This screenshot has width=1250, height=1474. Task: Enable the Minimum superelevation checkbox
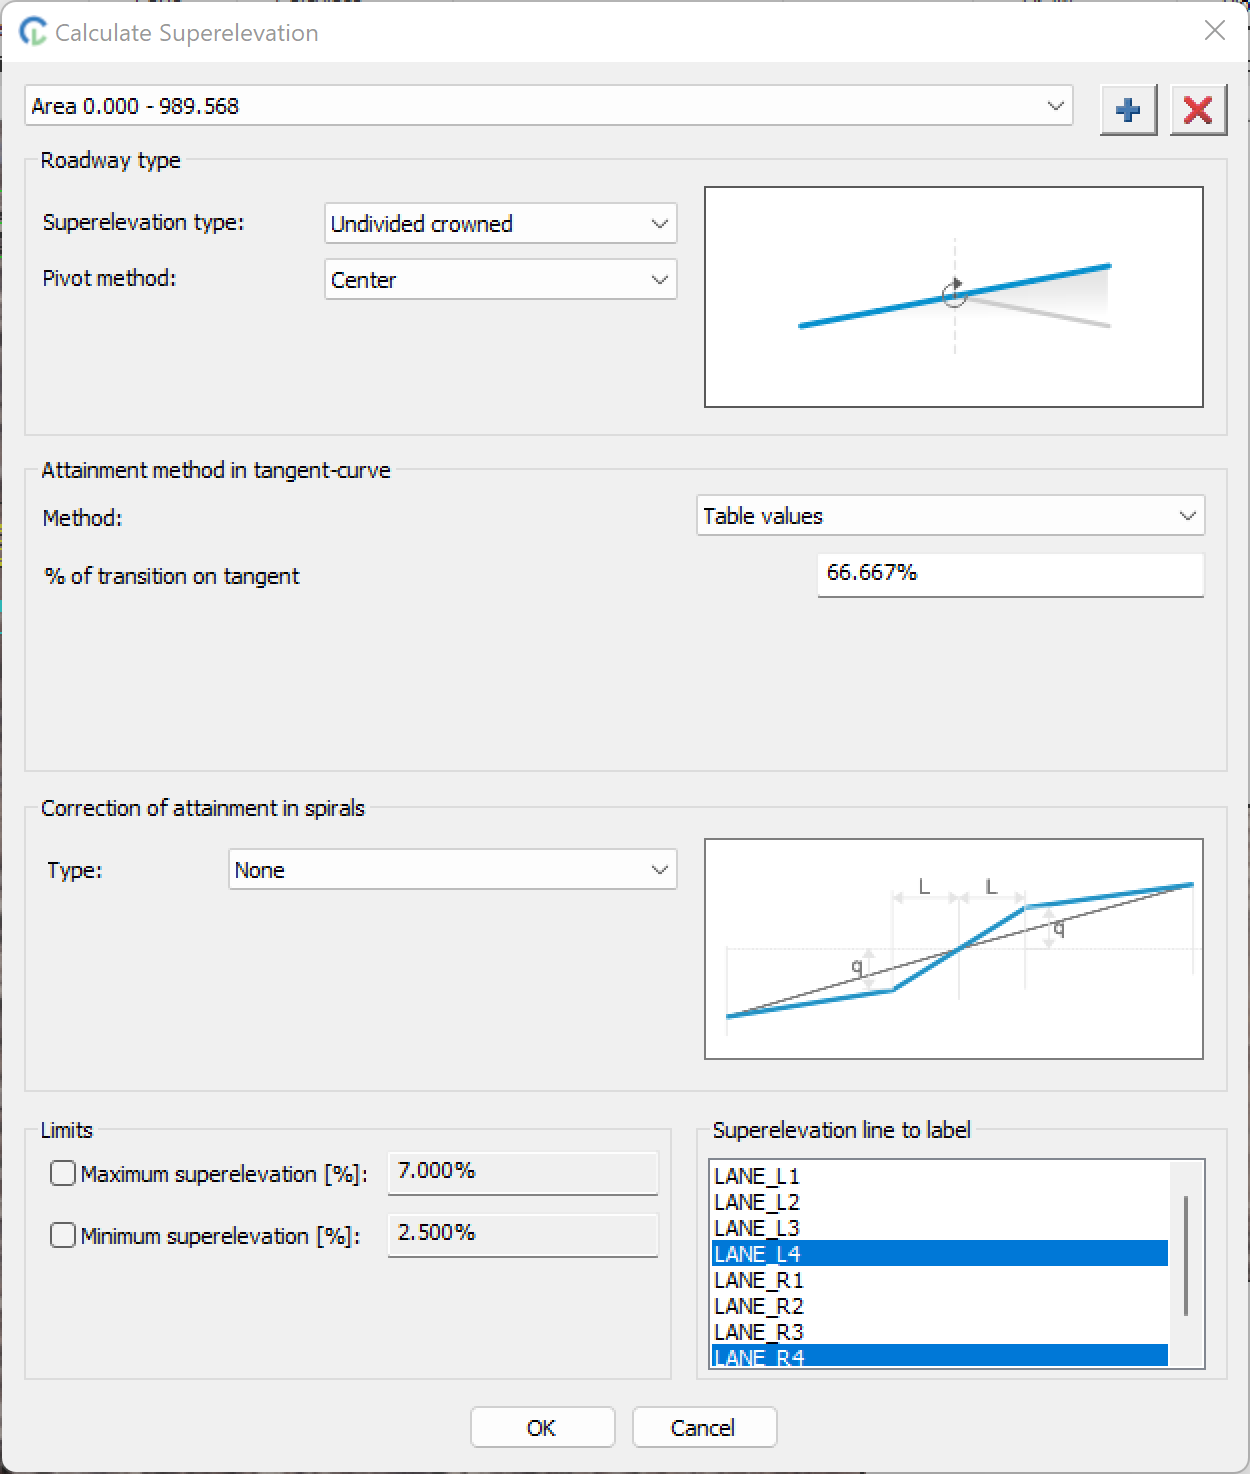(63, 1235)
